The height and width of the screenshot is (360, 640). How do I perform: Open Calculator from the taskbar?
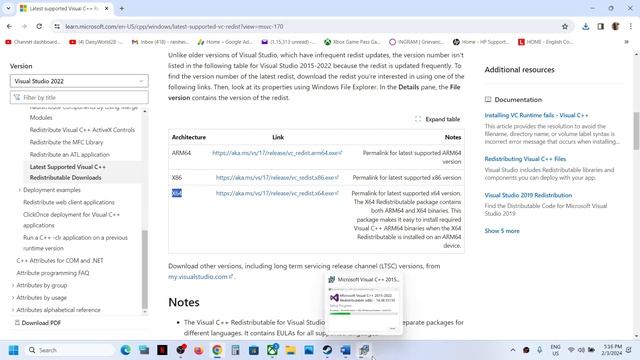(236, 350)
